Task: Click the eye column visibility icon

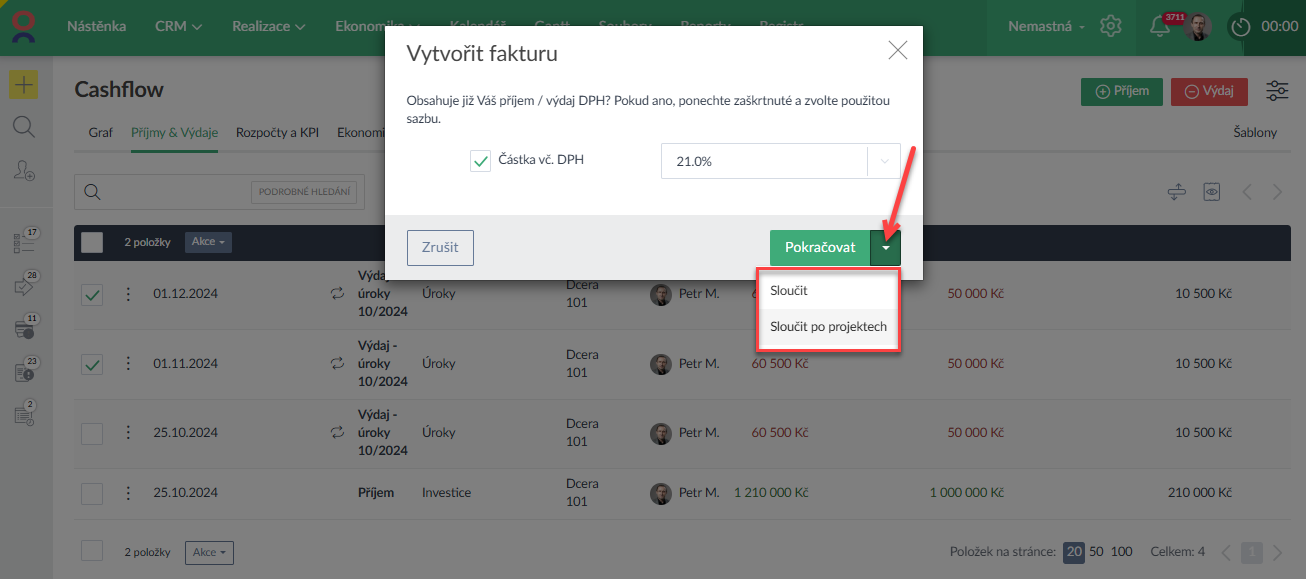Action: coord(1212,192)
